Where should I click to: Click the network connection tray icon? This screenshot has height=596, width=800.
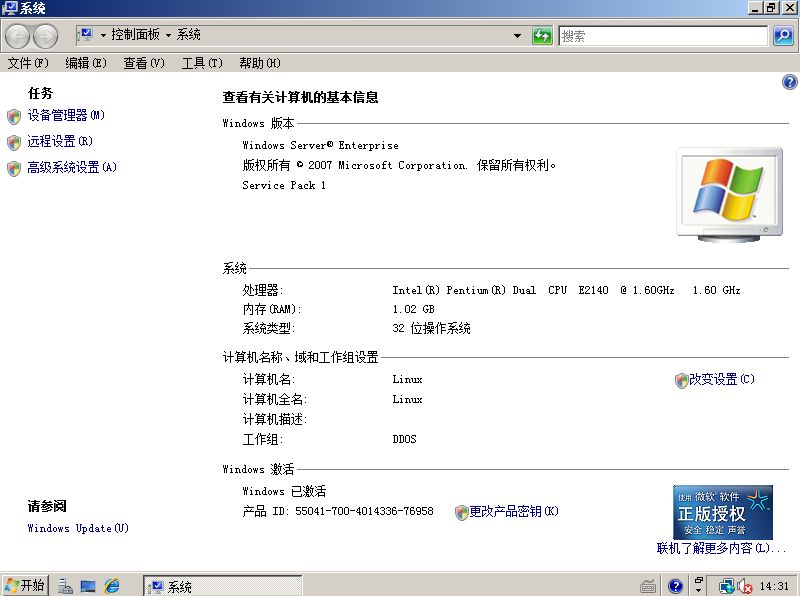(x=727, y=586)
